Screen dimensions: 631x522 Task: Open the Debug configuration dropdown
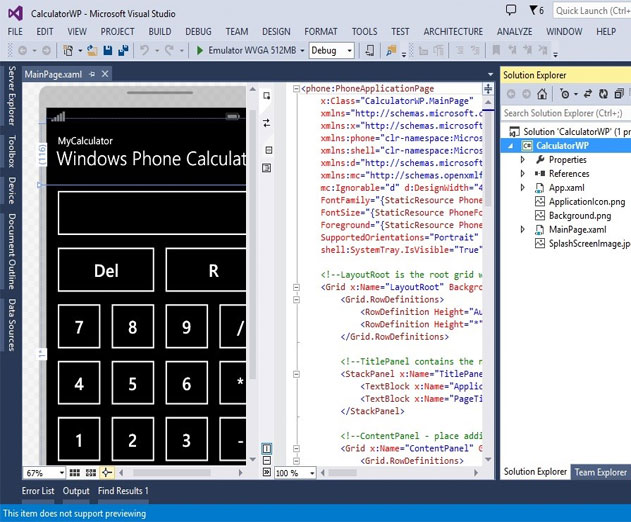tap(332, 51)
